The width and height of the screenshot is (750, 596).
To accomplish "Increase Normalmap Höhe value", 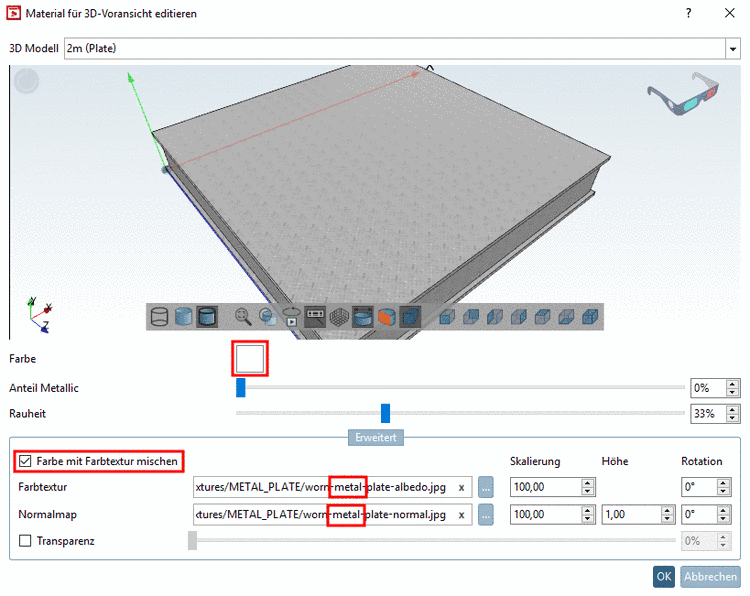I will [x=667, y=510].
